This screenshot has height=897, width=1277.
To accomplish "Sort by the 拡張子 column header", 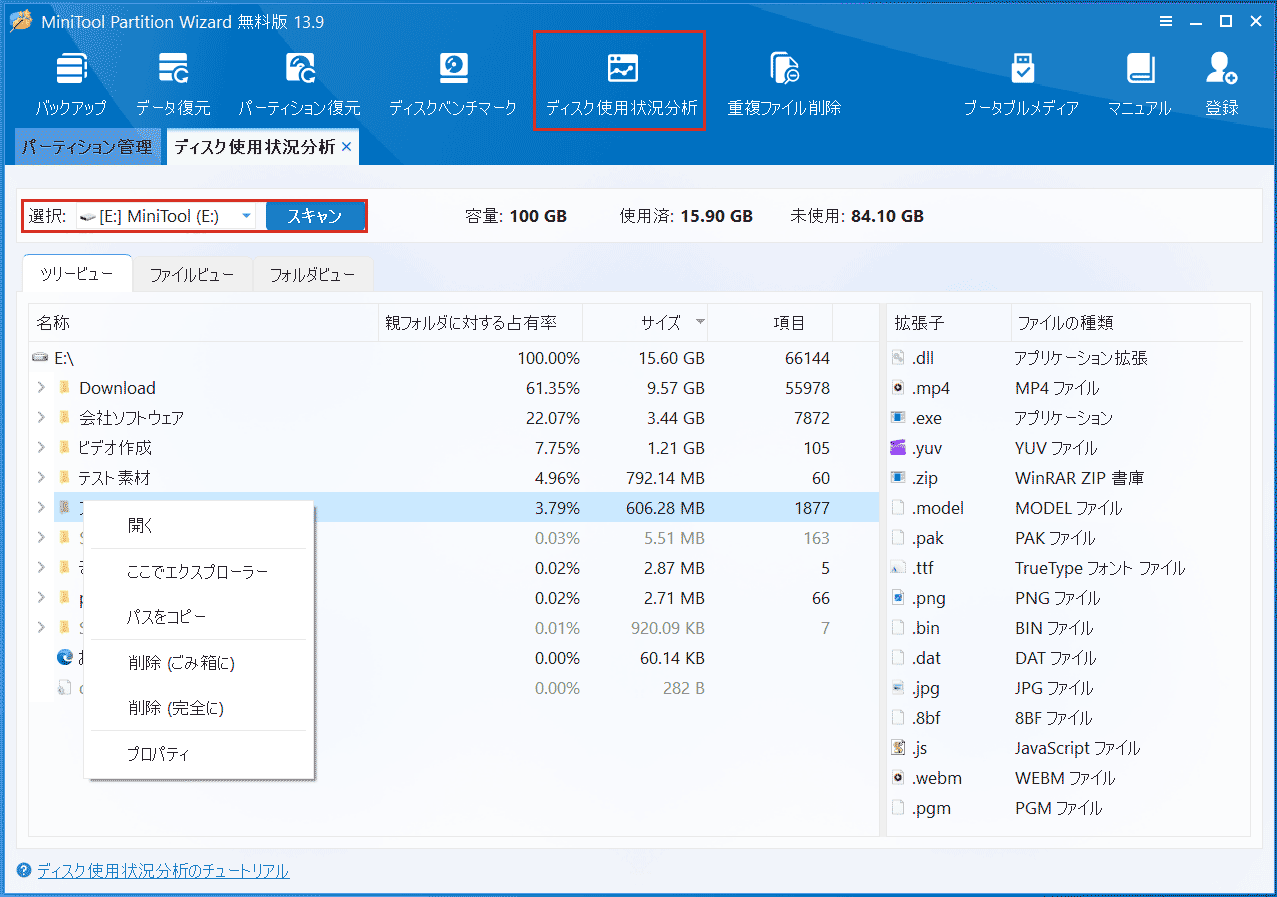I will click(x=949, y=323).
